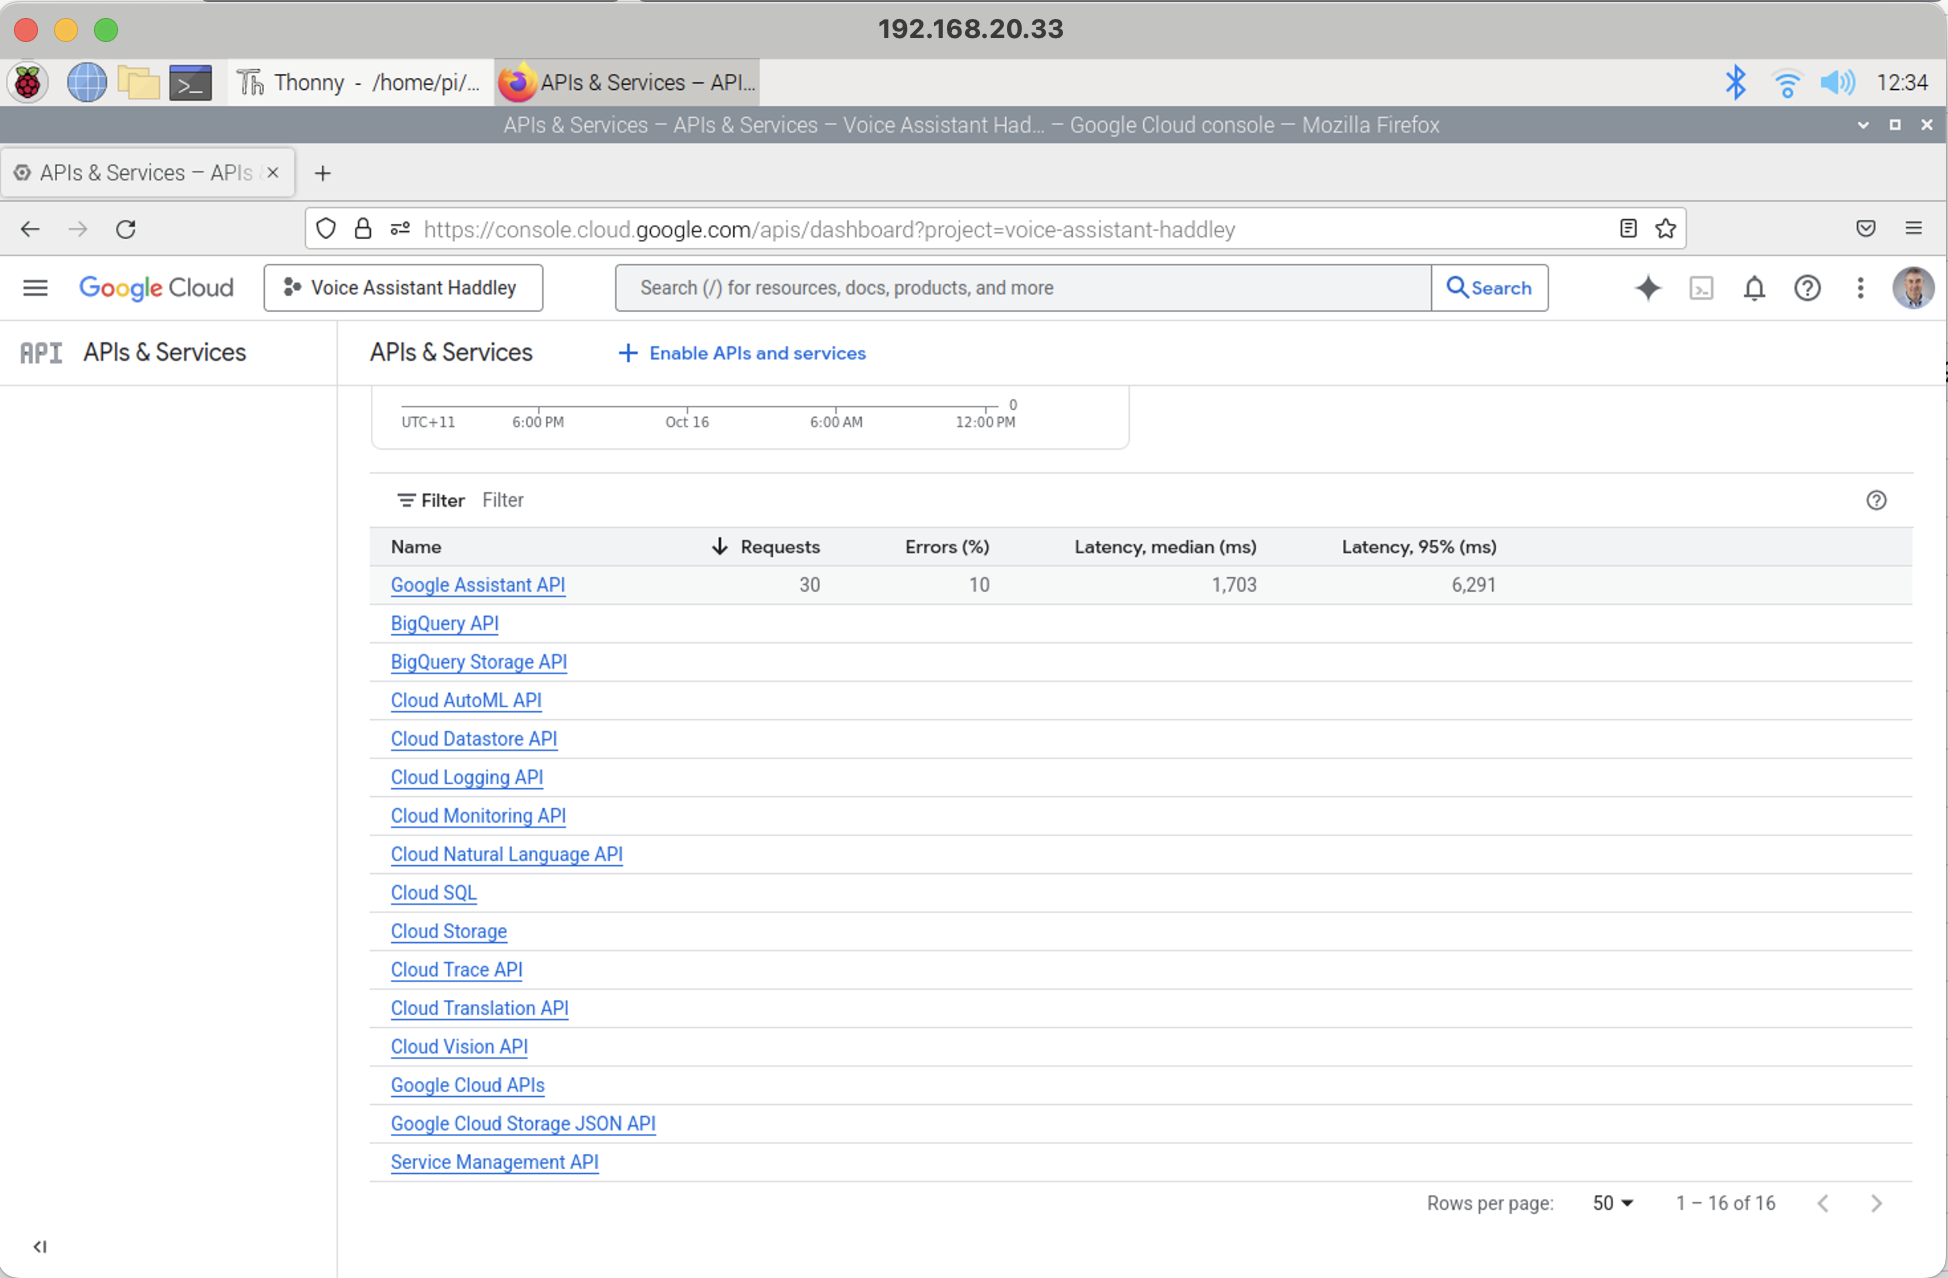Click the three-dot settings and utilities icon

coord(1860,288)
